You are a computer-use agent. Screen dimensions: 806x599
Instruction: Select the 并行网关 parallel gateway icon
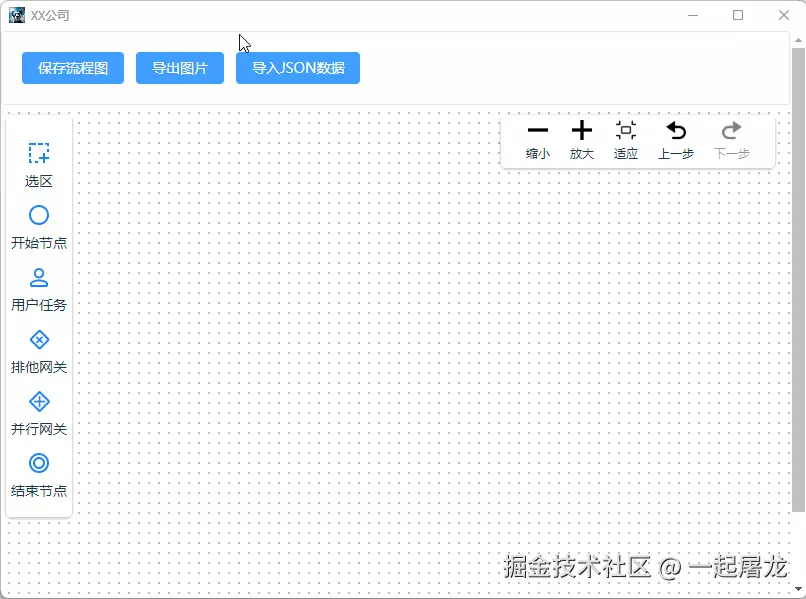coord(39,400)
